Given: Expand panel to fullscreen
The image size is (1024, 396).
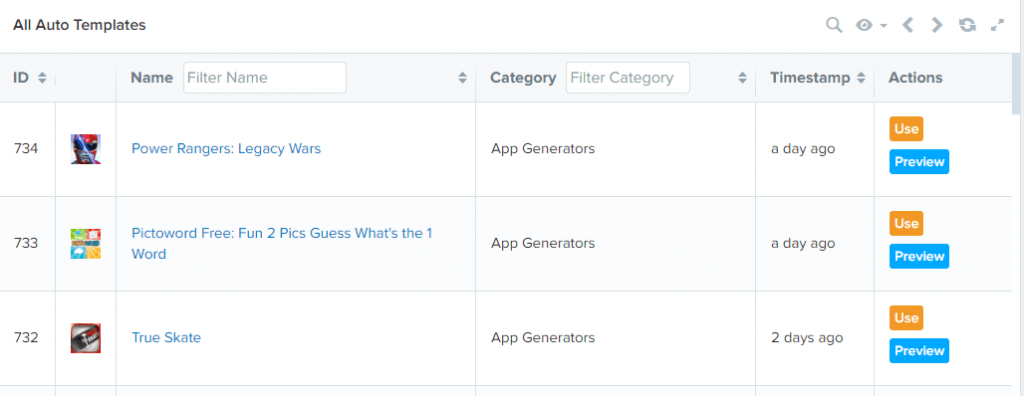Looking at the screenshot, I should tap(997, 25).
